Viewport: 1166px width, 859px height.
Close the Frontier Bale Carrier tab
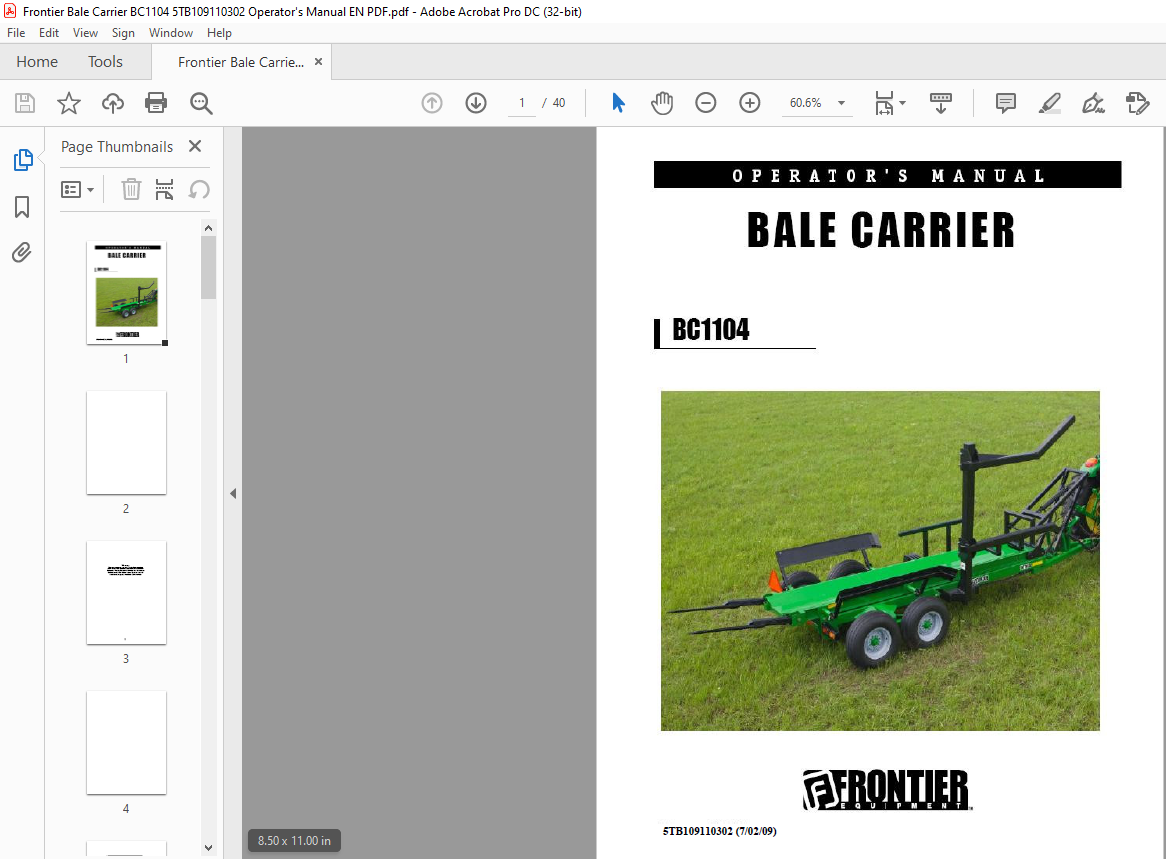coord(318,62)
